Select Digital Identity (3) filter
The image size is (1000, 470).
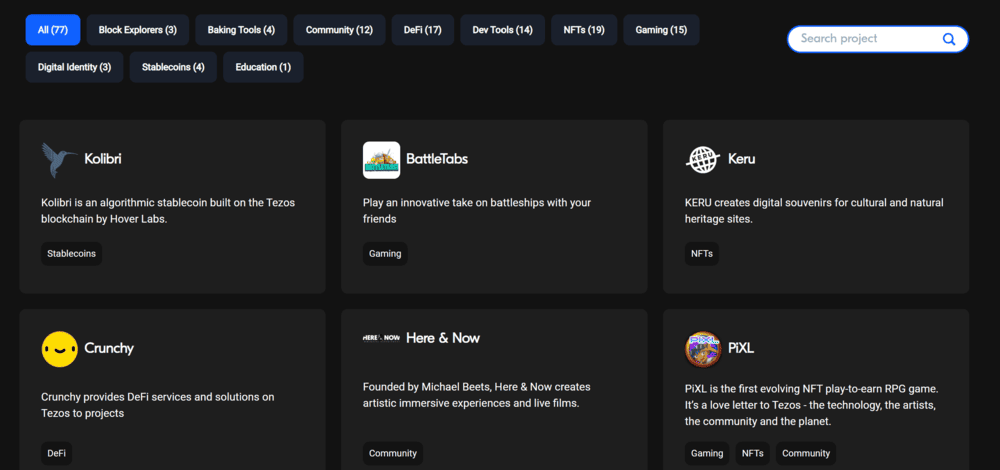[74, 67]
